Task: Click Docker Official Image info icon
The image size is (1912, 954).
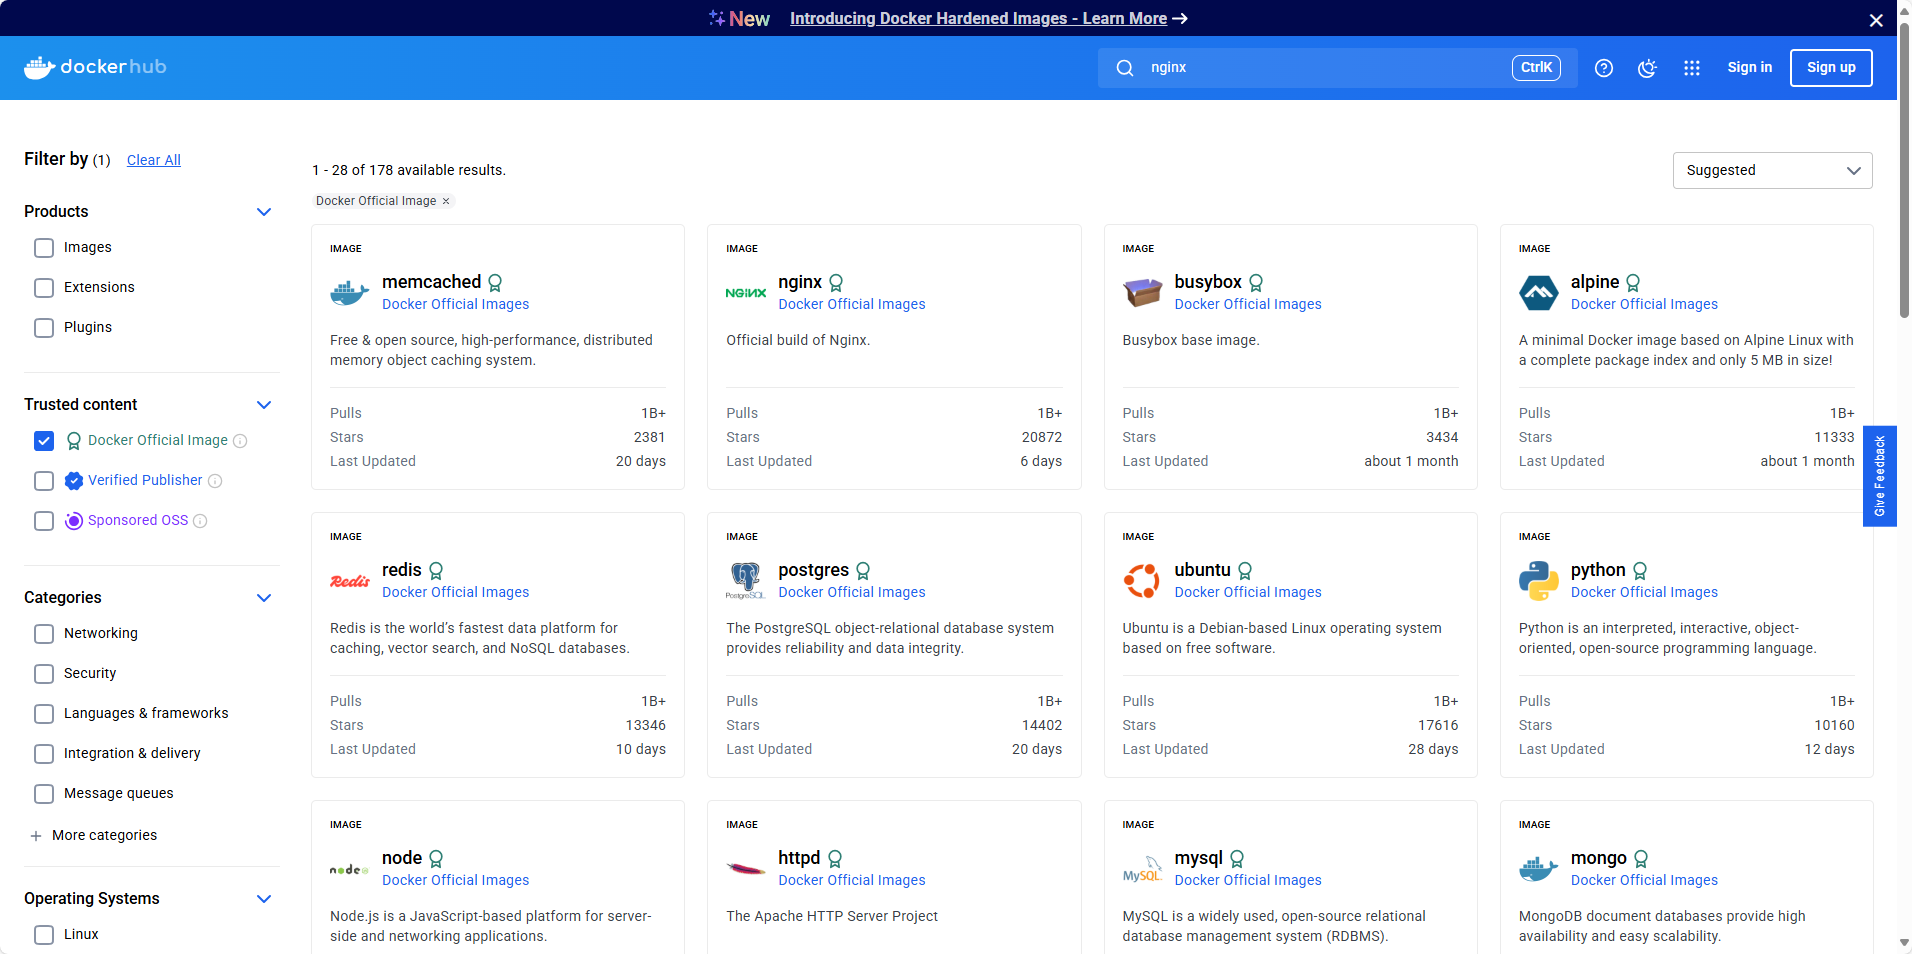Action: click(240, 441)
